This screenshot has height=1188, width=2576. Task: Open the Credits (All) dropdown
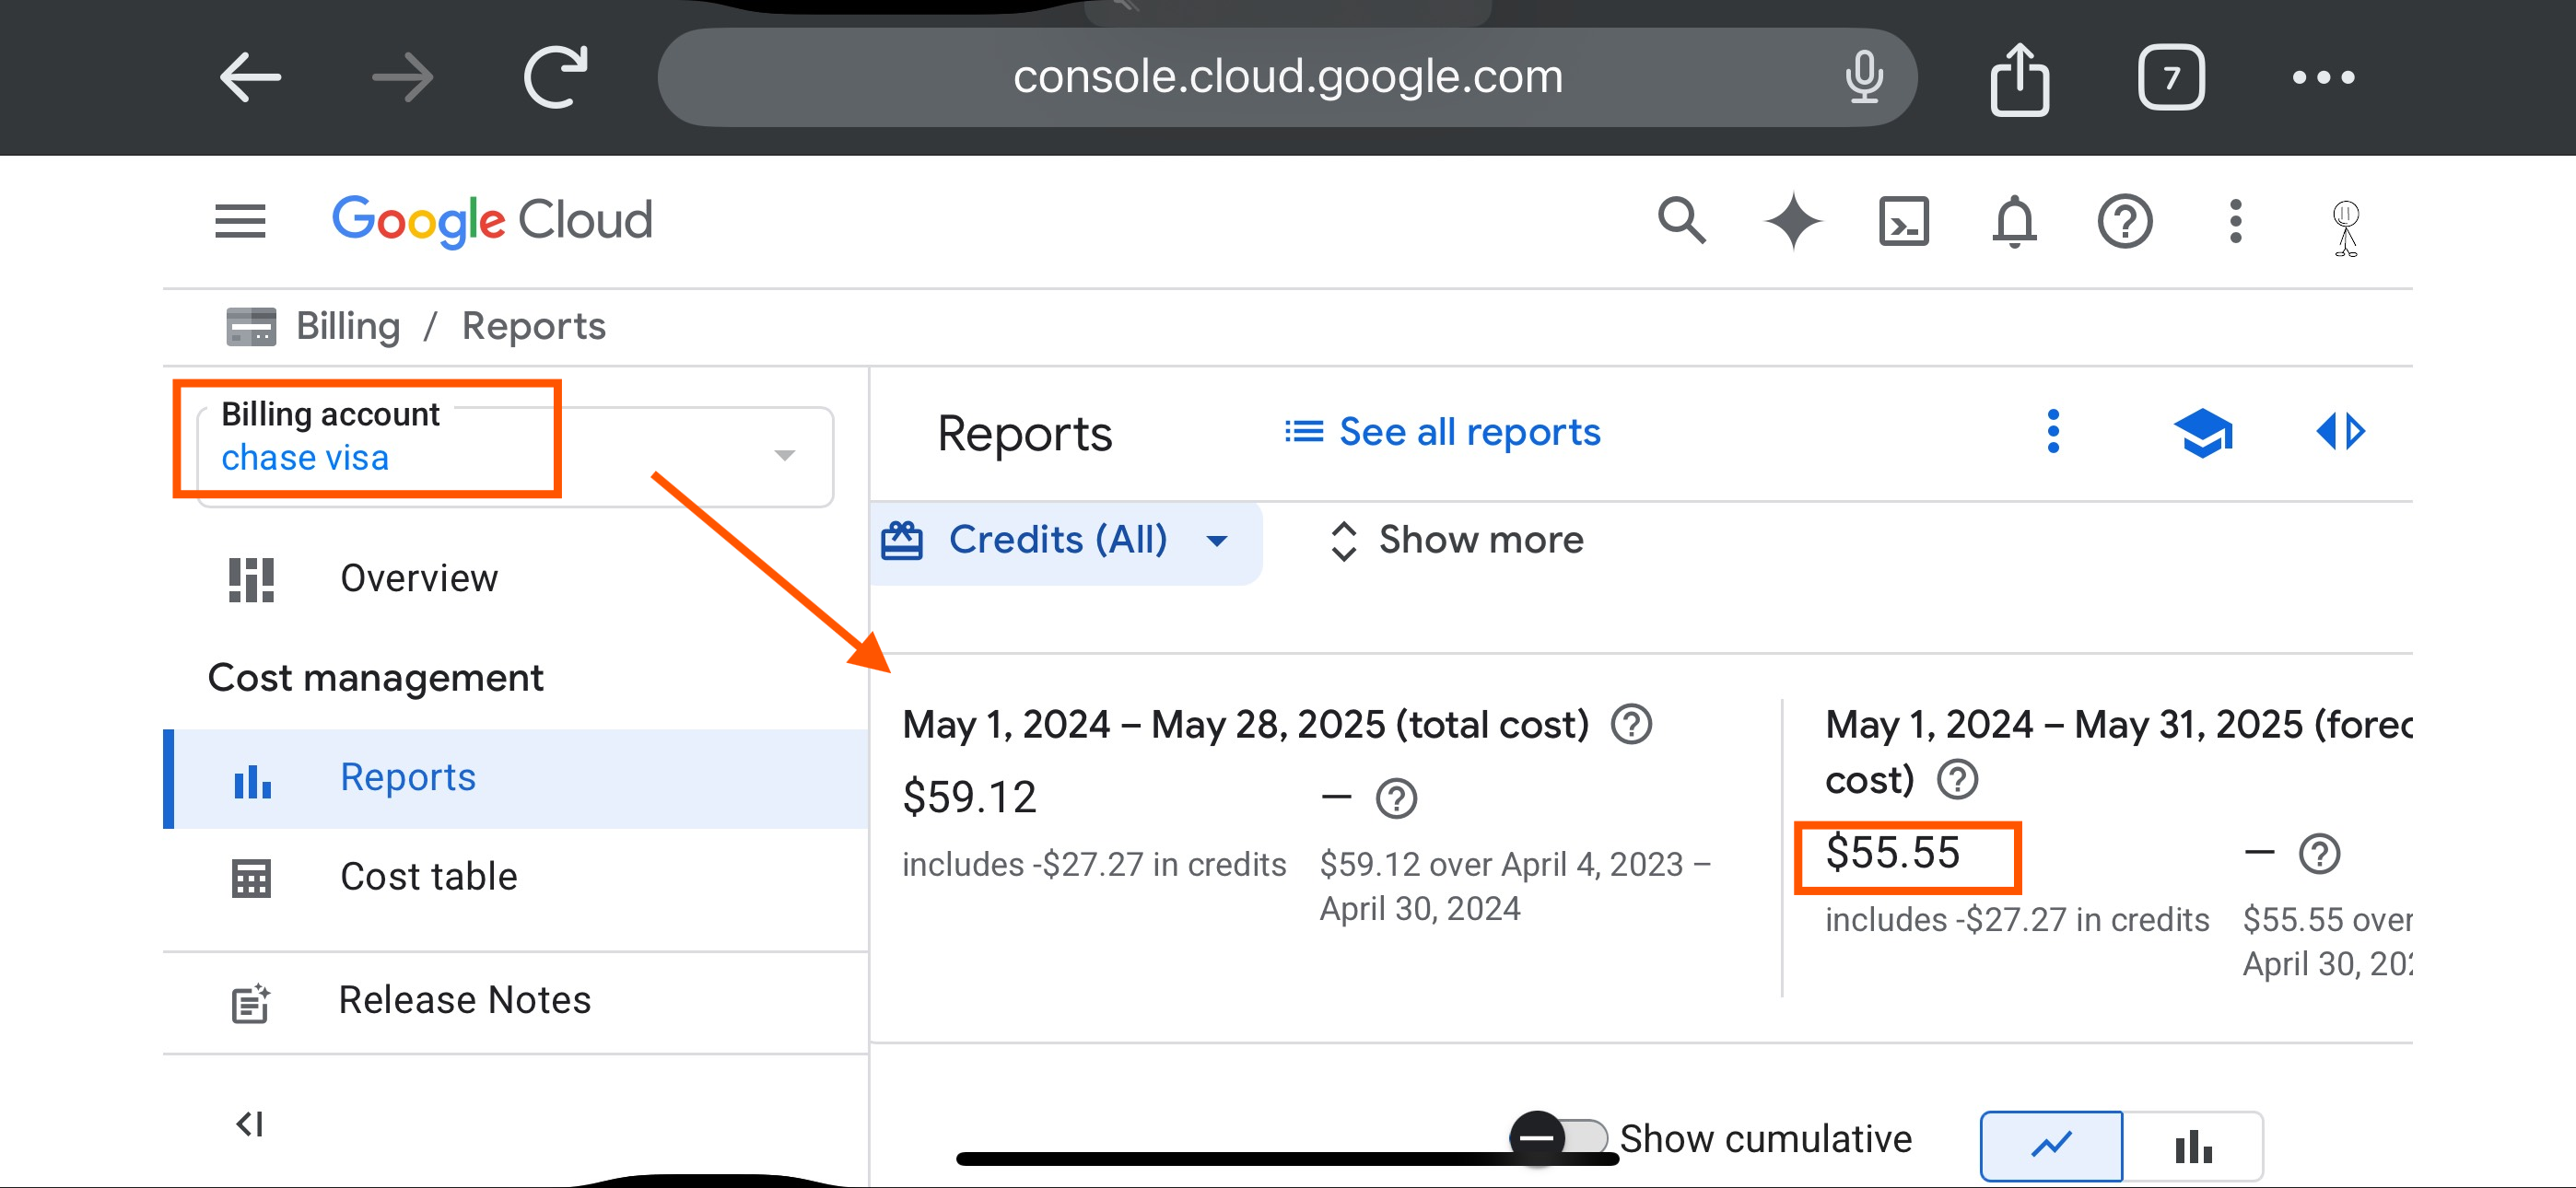[1065, 541]
